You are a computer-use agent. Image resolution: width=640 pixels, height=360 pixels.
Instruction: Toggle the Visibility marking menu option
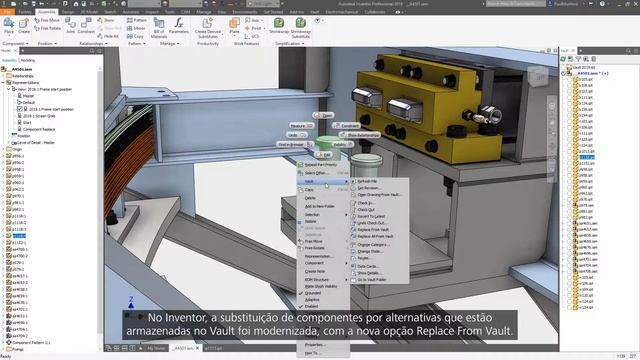(342, 144)
